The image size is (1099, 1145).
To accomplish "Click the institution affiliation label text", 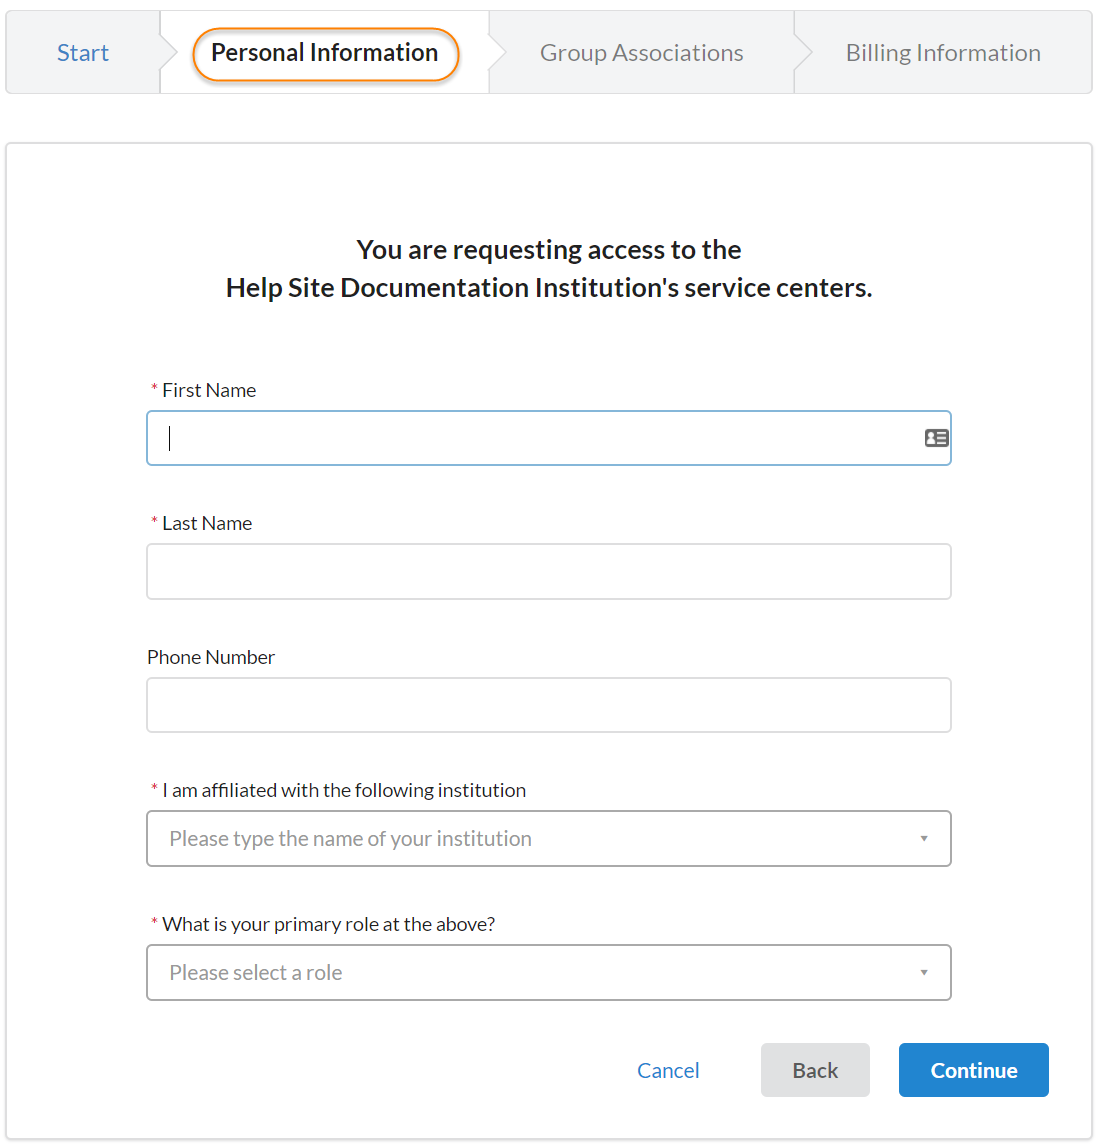I will [344, 791].
